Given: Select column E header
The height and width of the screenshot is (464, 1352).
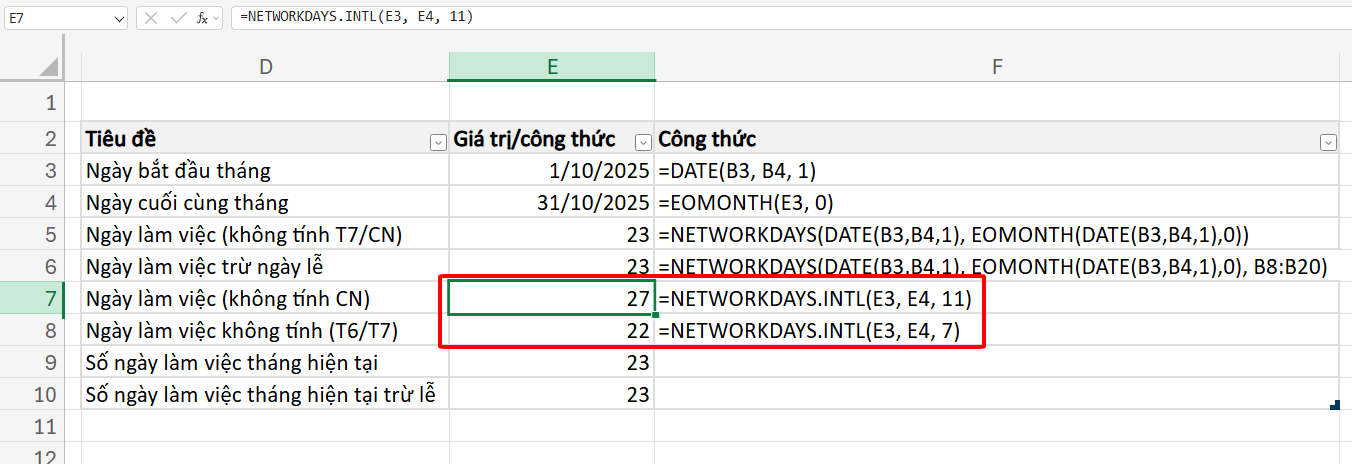Looking at the screenshot, I should coord(552,67).
